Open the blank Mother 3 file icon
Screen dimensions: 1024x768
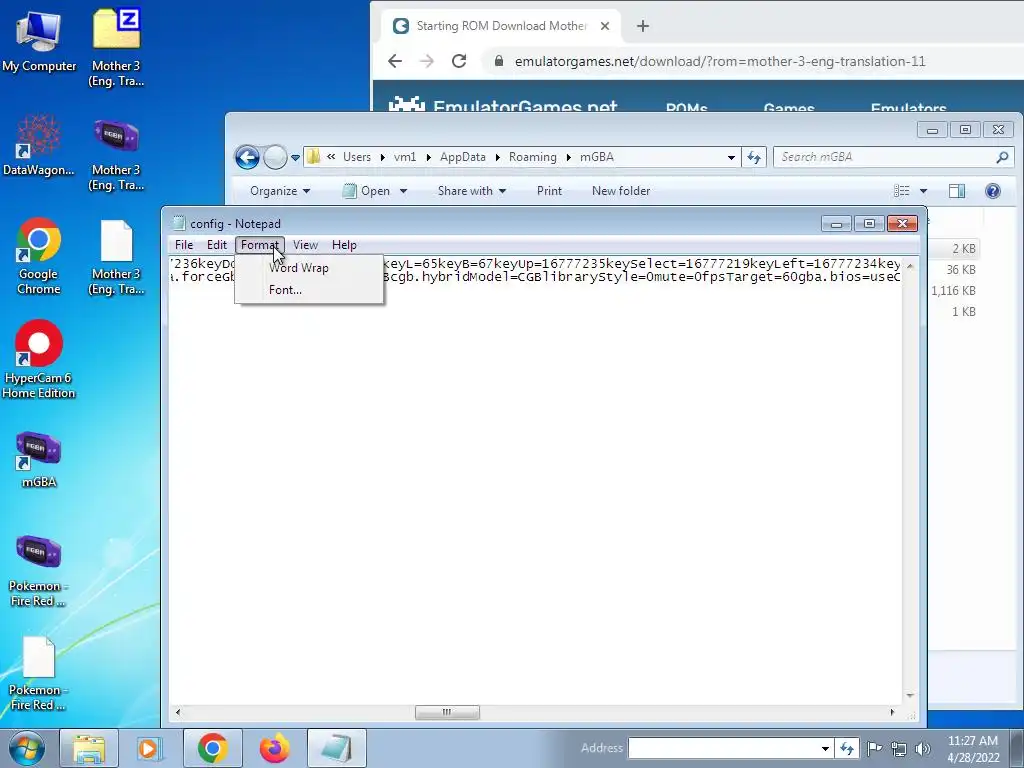116,257
